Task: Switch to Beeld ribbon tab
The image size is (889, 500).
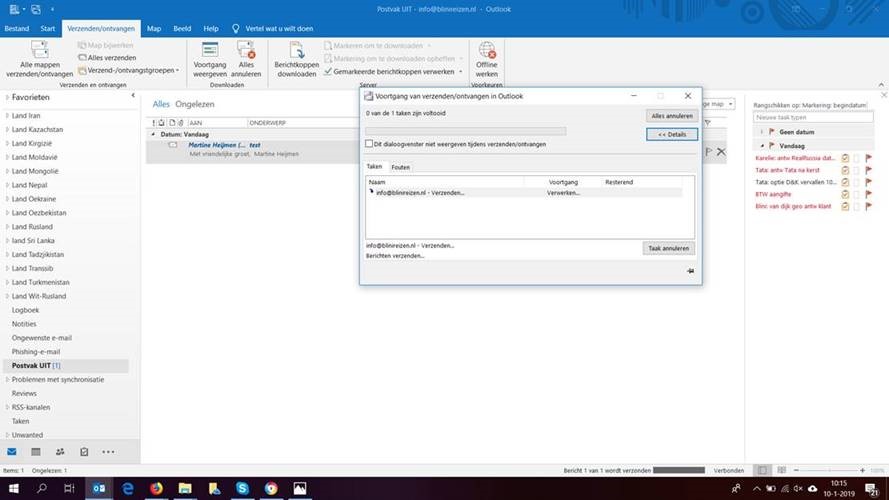Action: [182, 28]
